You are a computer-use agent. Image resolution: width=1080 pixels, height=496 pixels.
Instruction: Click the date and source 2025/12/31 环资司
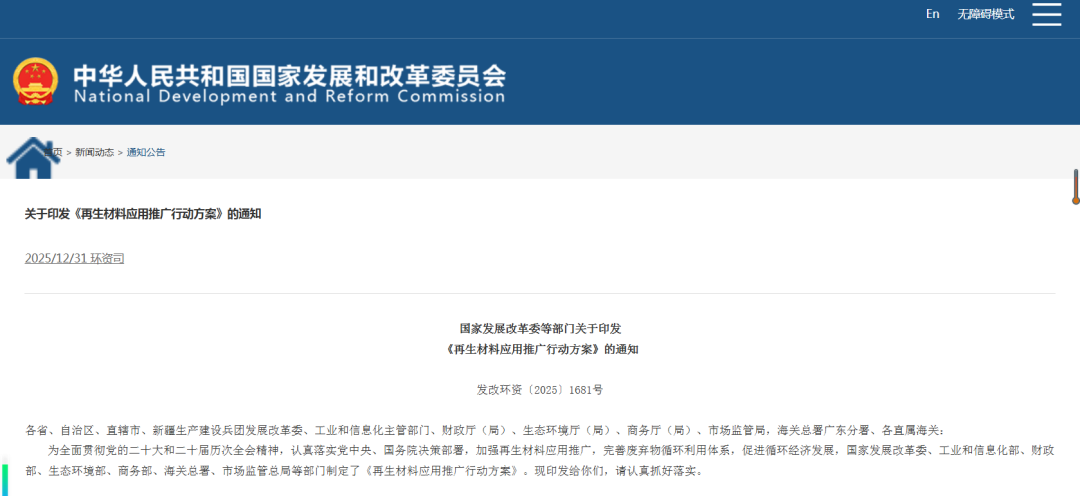coord(75,258)
